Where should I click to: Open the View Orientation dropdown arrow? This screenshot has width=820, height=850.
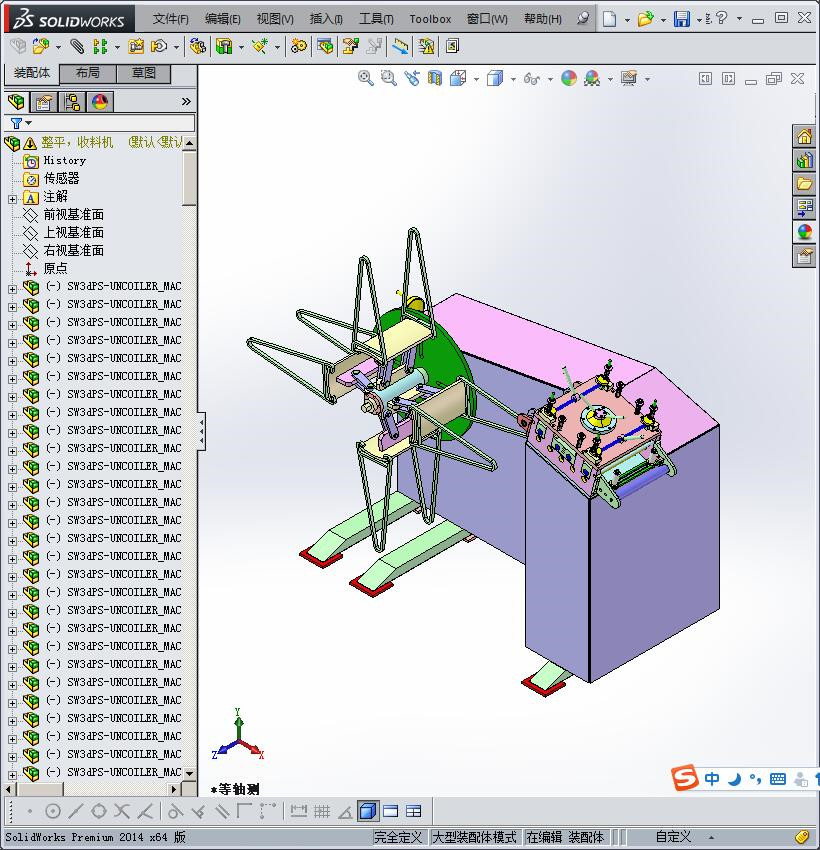(x=476, y=80)
